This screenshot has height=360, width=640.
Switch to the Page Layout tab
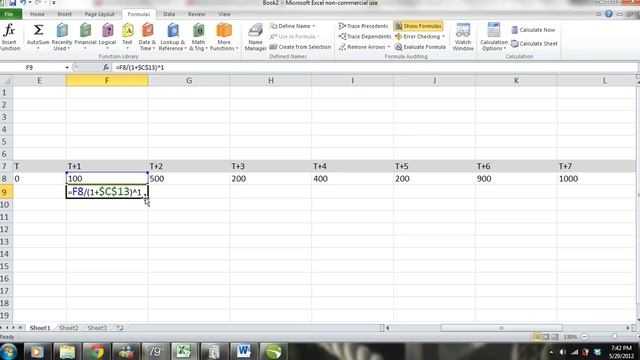pos(100,14)
